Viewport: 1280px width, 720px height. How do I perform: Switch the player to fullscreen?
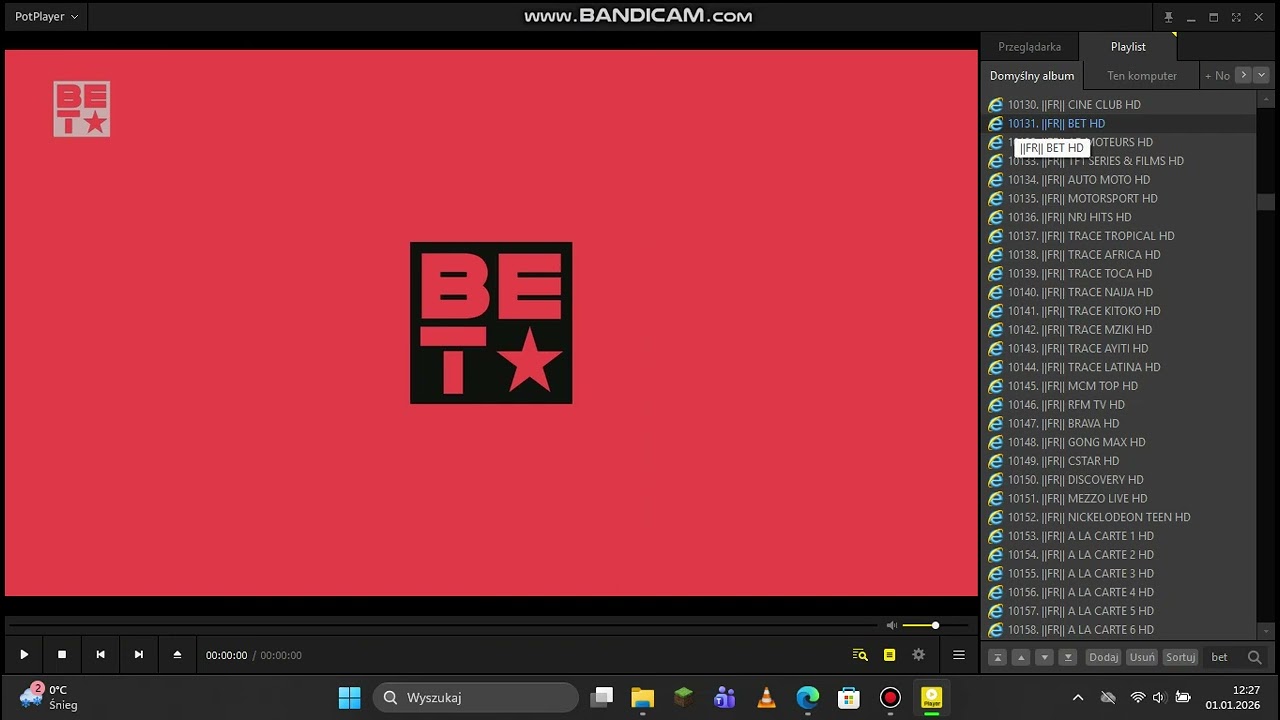point(1236,17)
